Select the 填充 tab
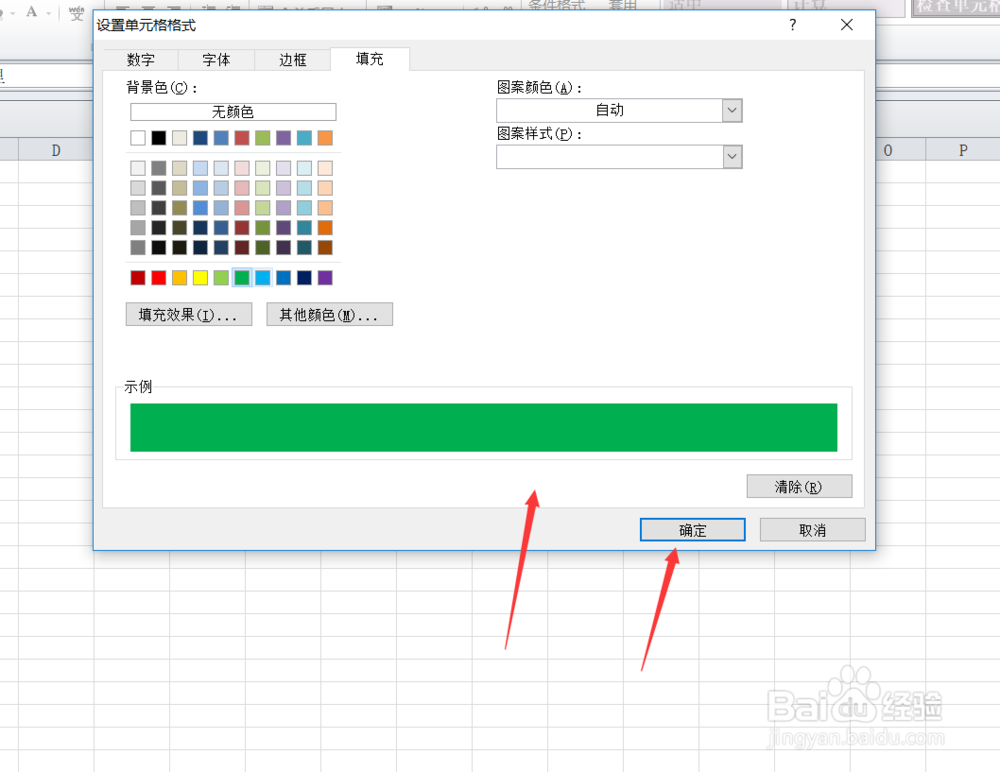Viewport: 1000px width, 772px height. coord(370,59)
